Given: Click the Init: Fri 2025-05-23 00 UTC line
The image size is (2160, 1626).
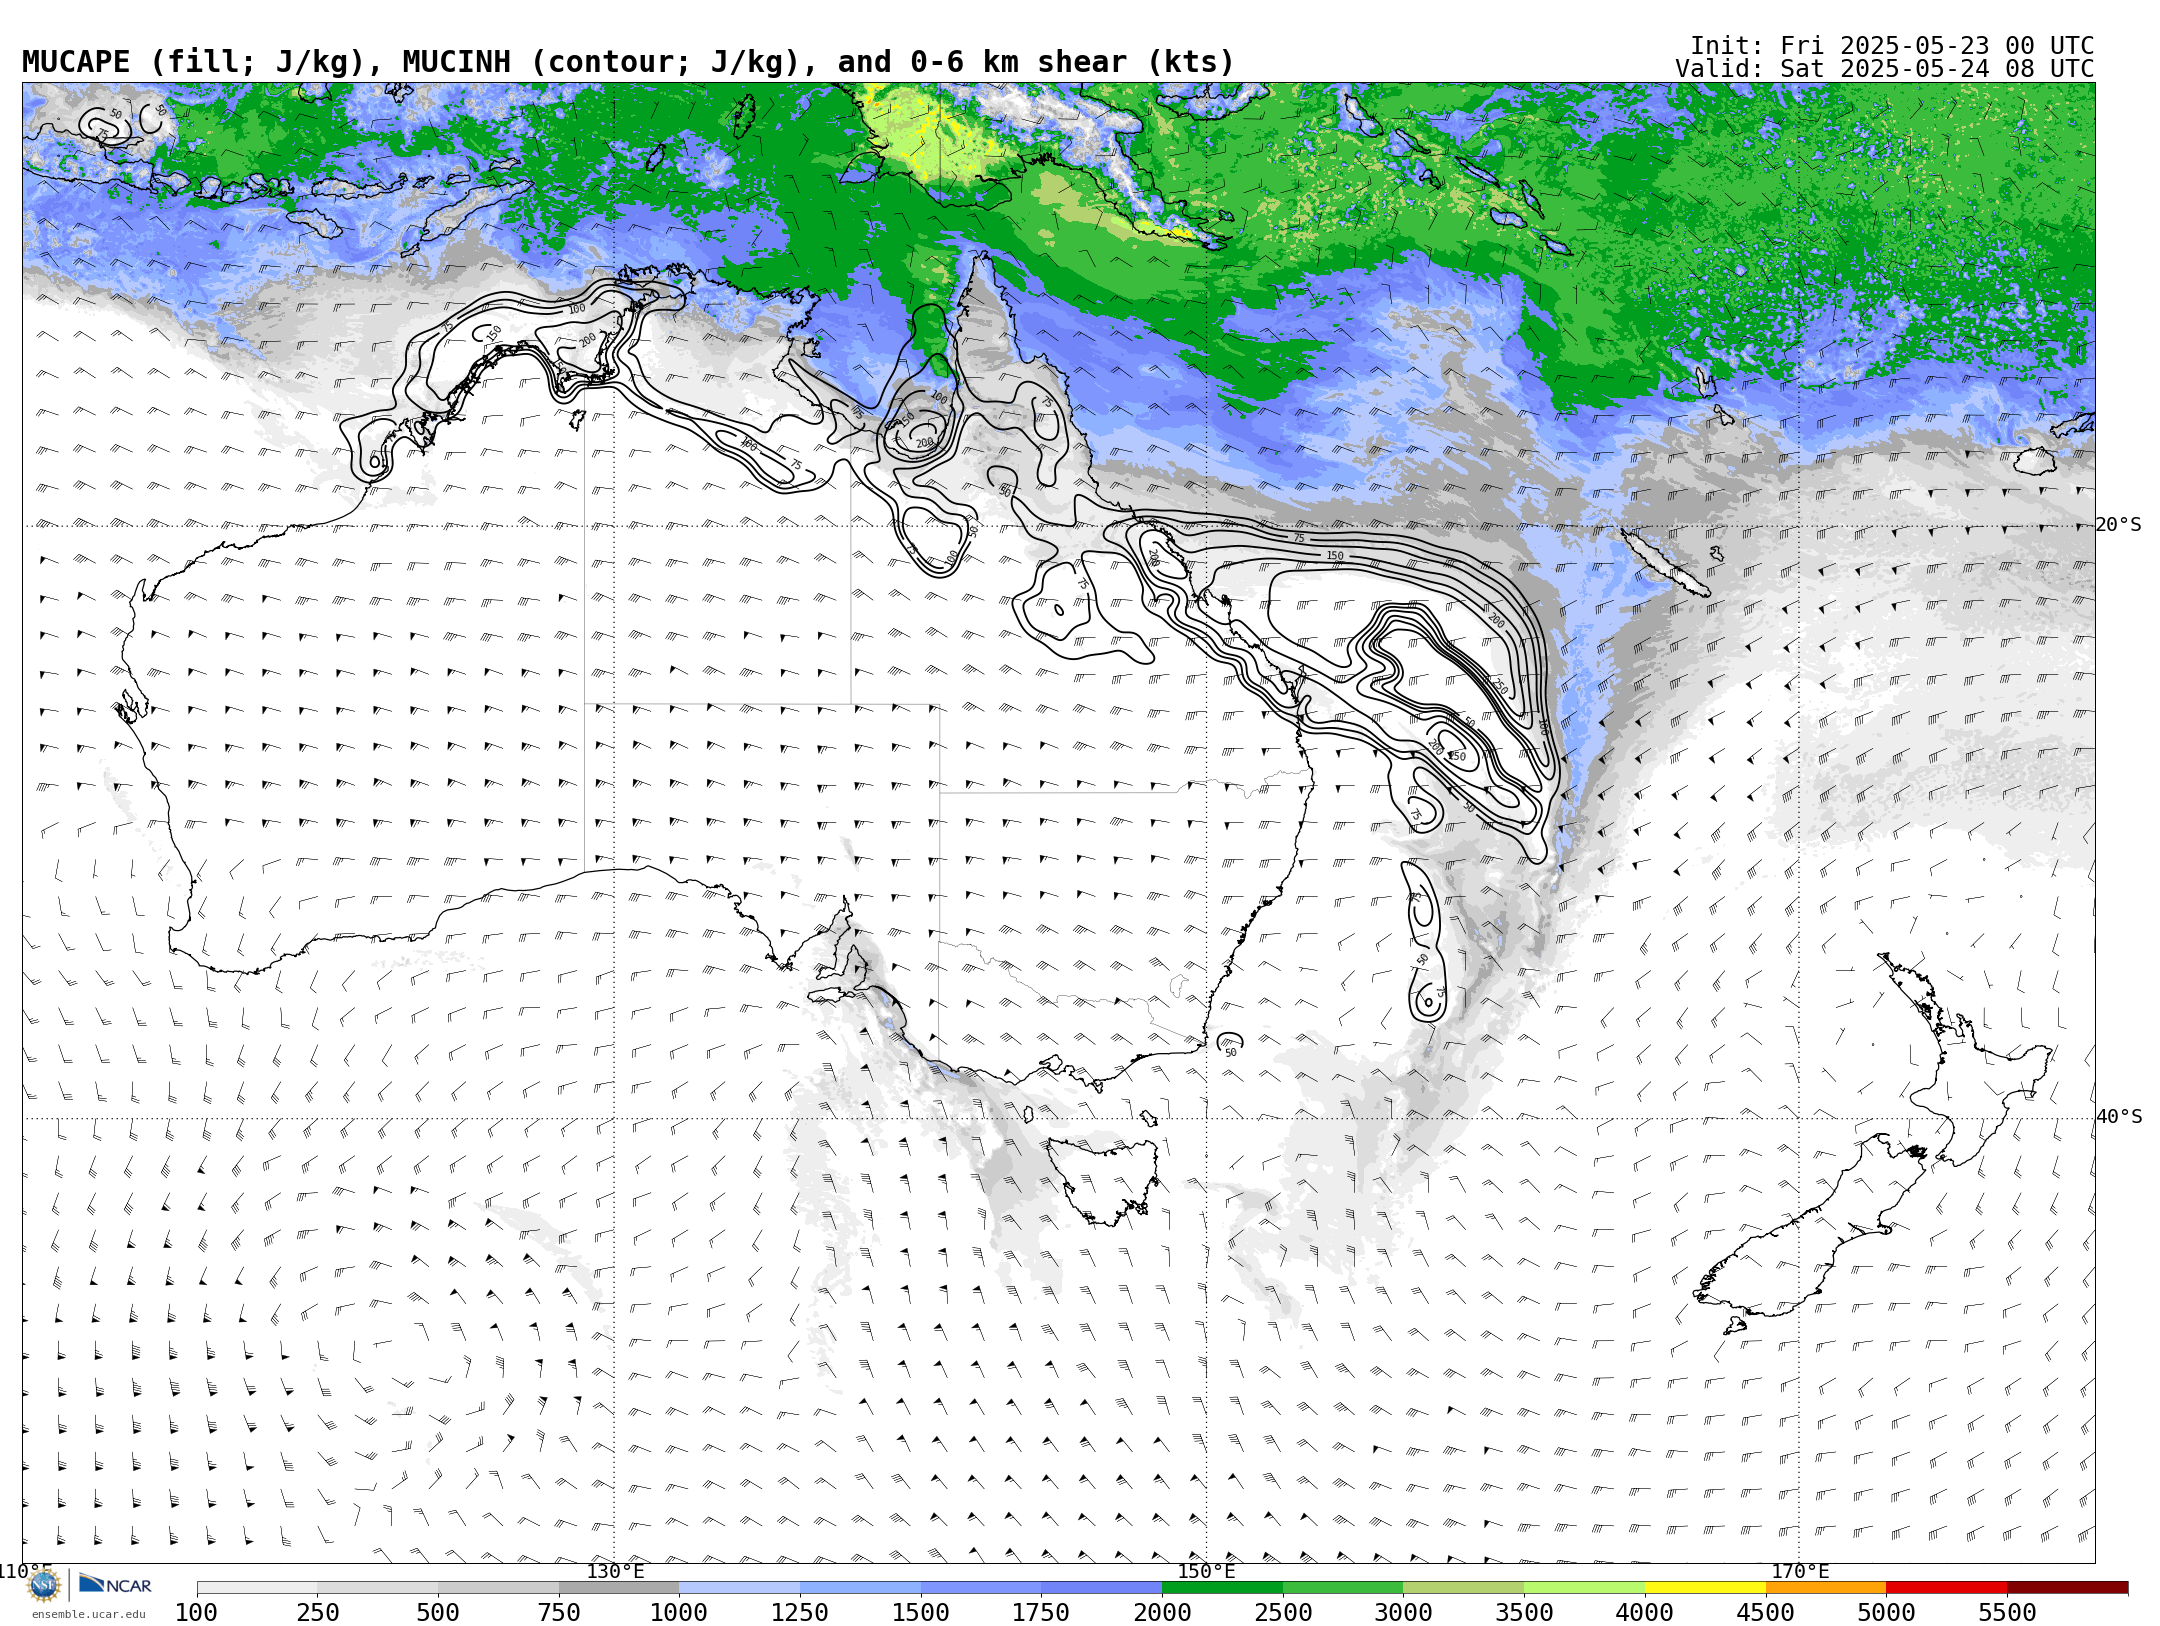Looking at the screenshot, I should (1892, 46).
